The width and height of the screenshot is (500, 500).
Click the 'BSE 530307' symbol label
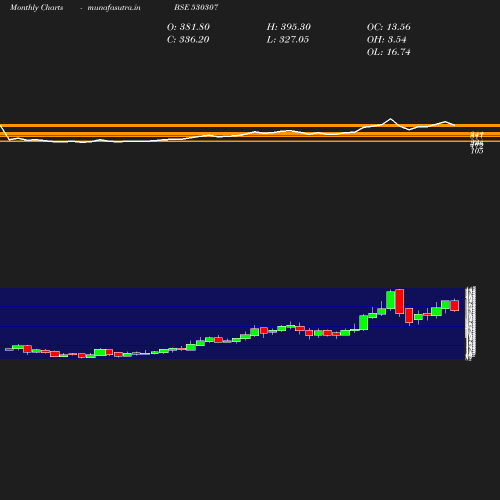point(196,7)
